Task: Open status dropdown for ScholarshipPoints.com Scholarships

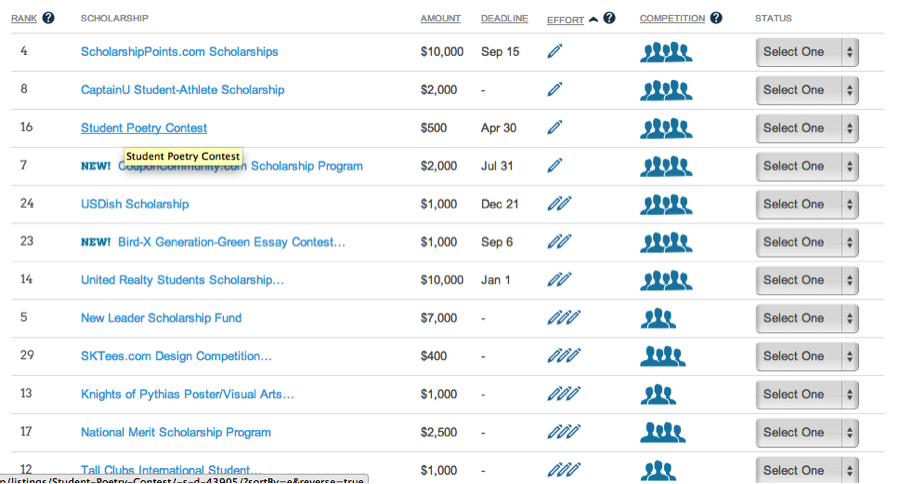Action: click(x=807, y=52)
